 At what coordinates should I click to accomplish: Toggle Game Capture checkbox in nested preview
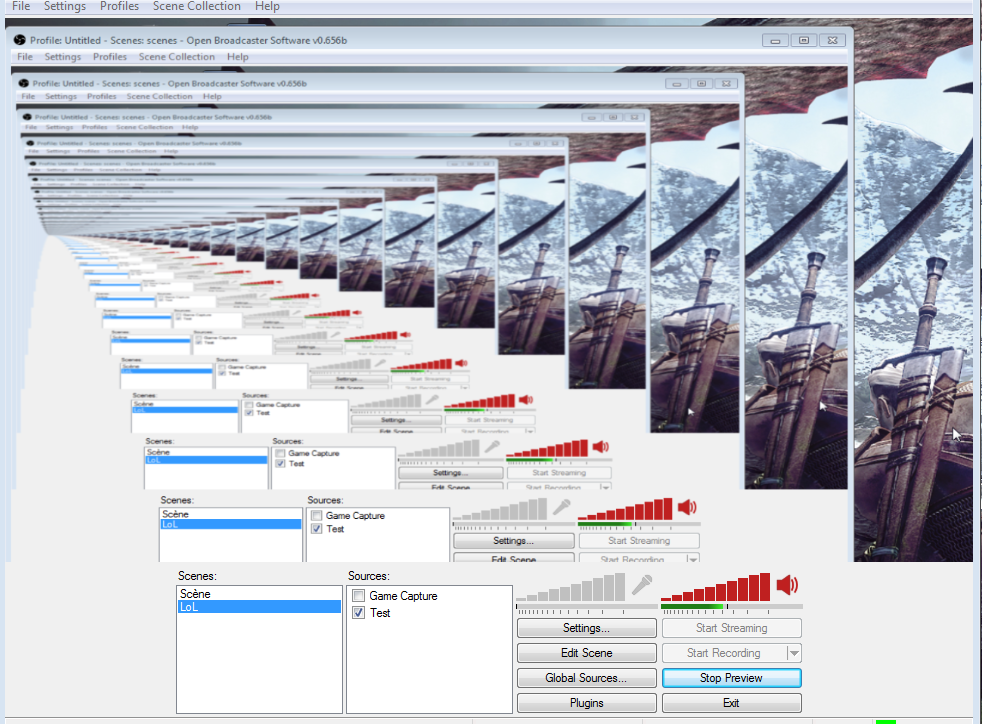pyautogui.click(x=317, y=515)
